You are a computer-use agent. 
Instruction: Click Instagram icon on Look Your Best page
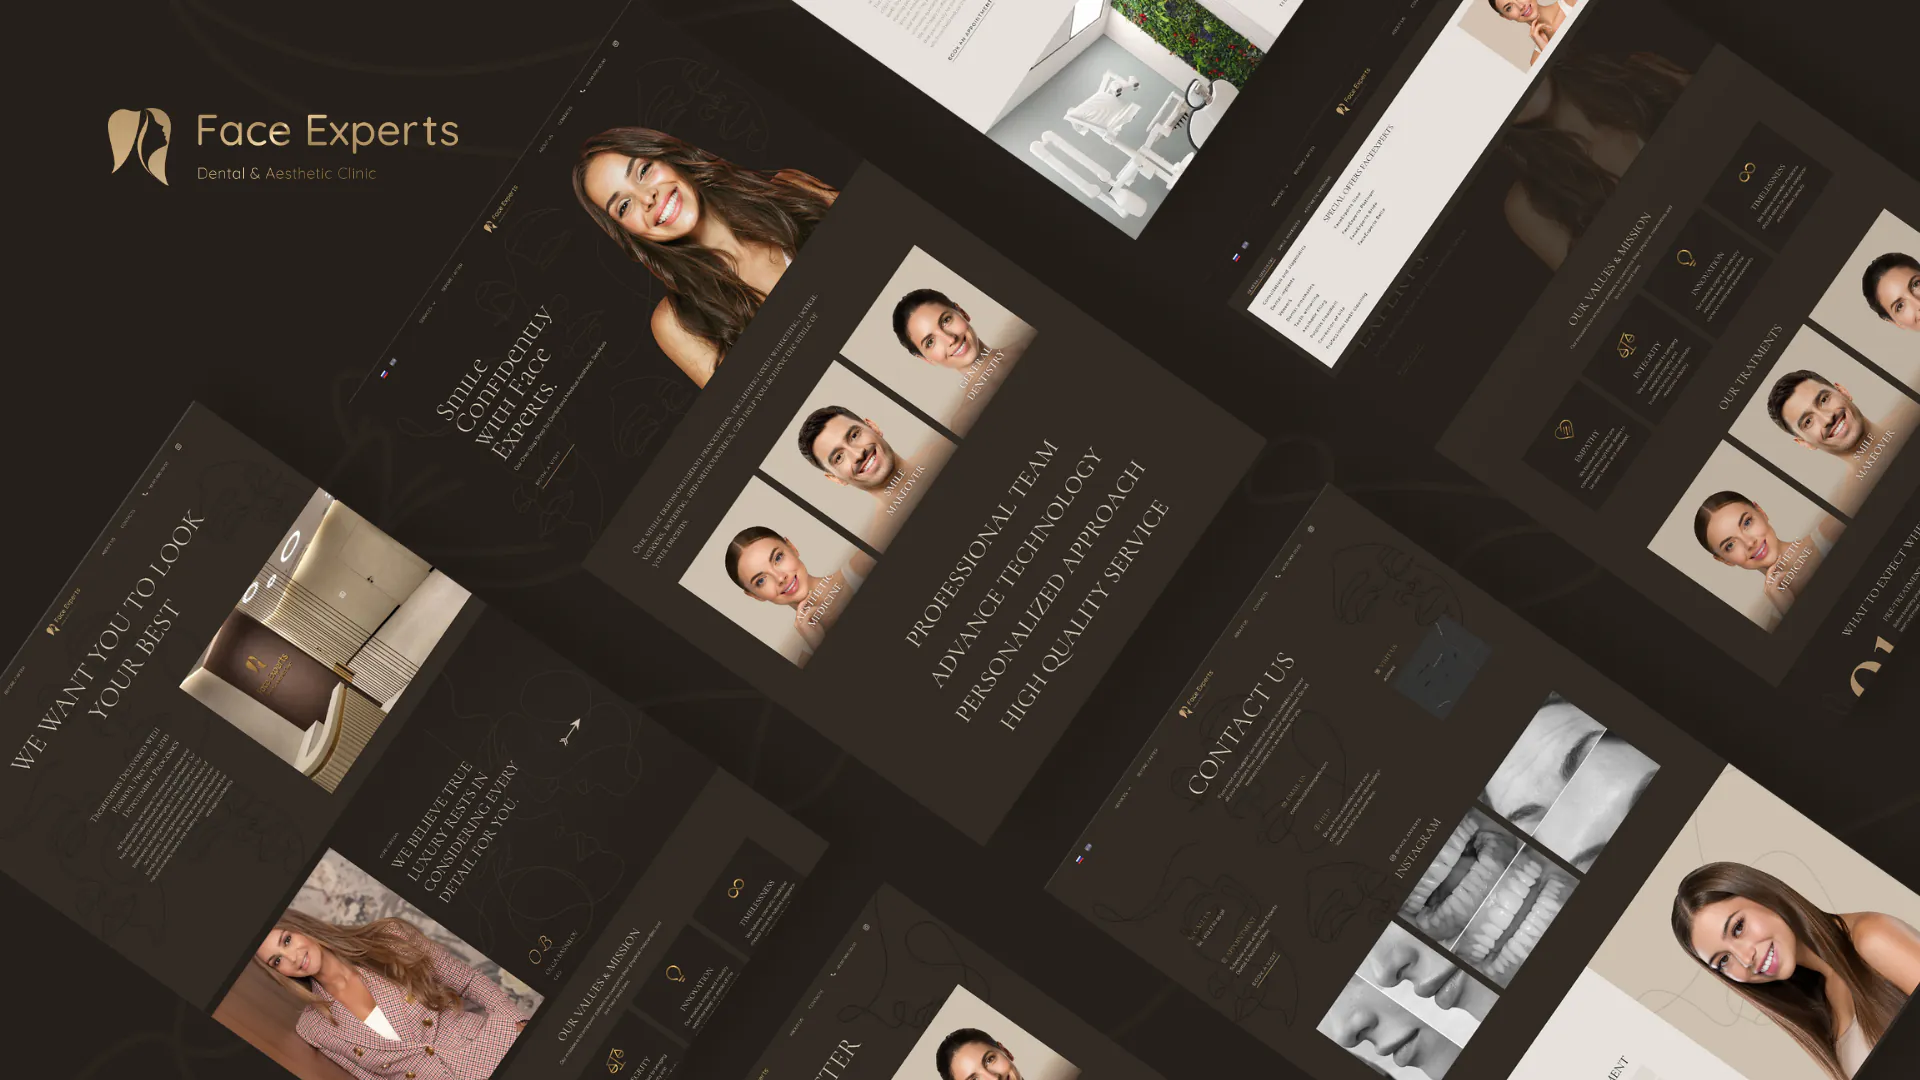point(178,447)
